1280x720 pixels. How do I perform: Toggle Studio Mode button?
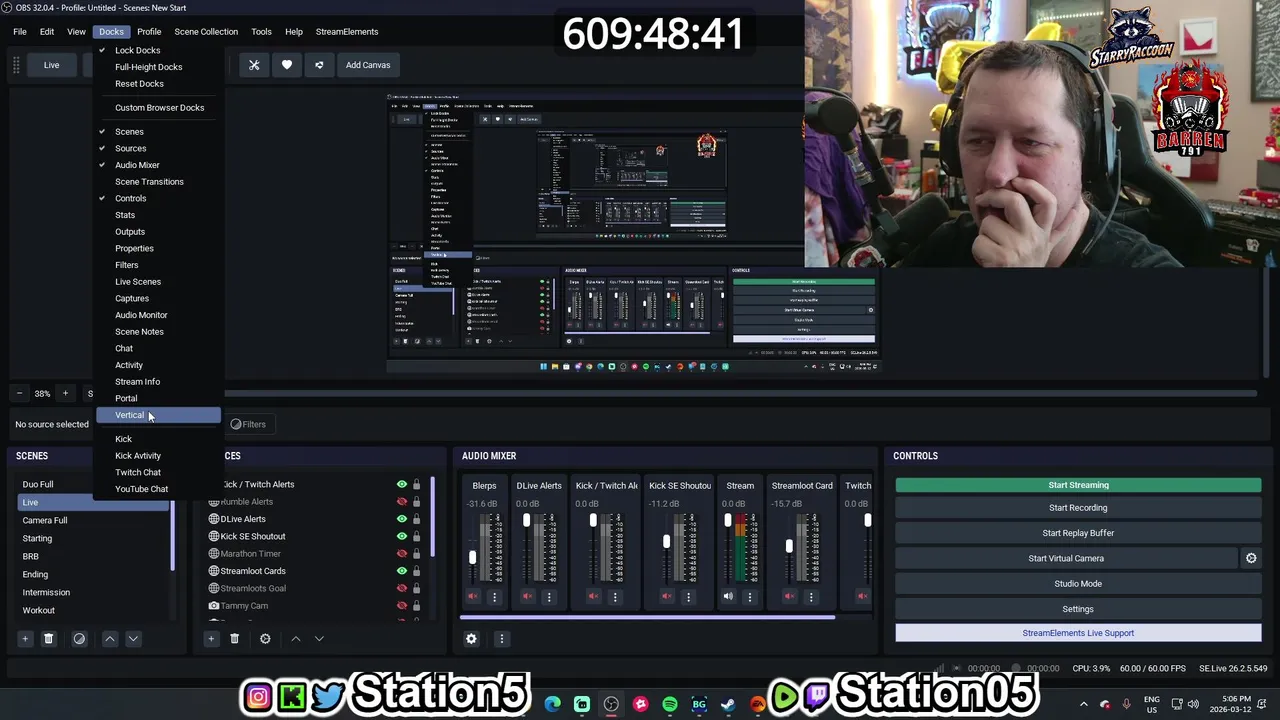coord(1078,584)
